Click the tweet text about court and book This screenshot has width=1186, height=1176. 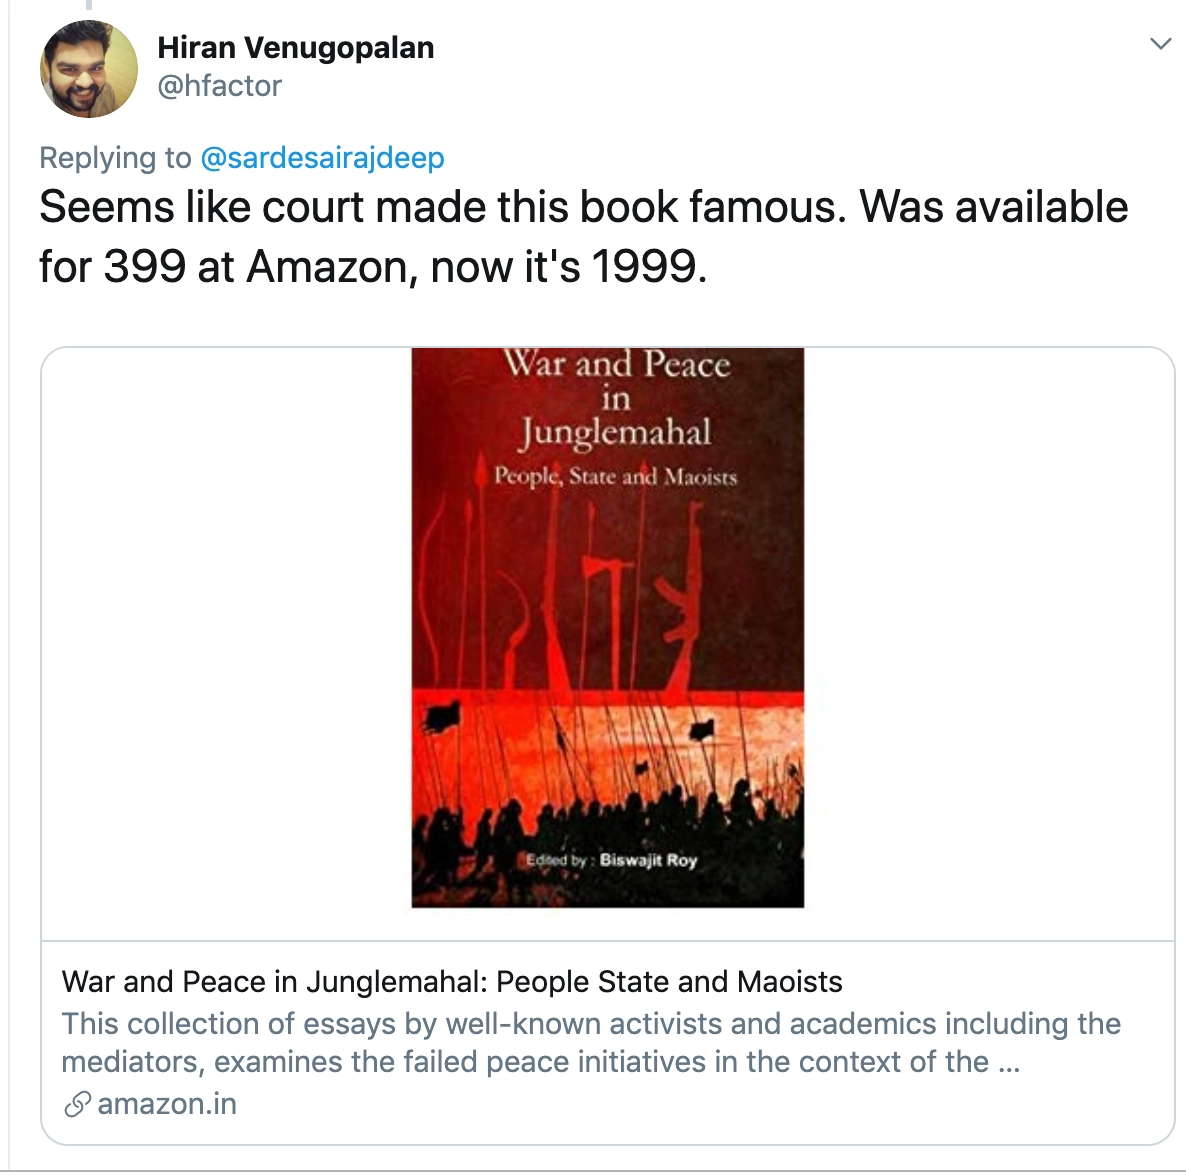tap(583, 237)
